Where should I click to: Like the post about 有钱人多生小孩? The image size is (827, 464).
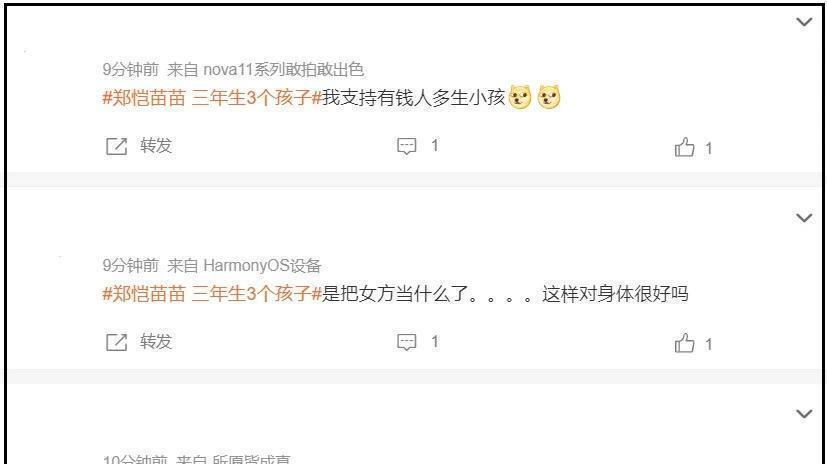click(685, 147)
